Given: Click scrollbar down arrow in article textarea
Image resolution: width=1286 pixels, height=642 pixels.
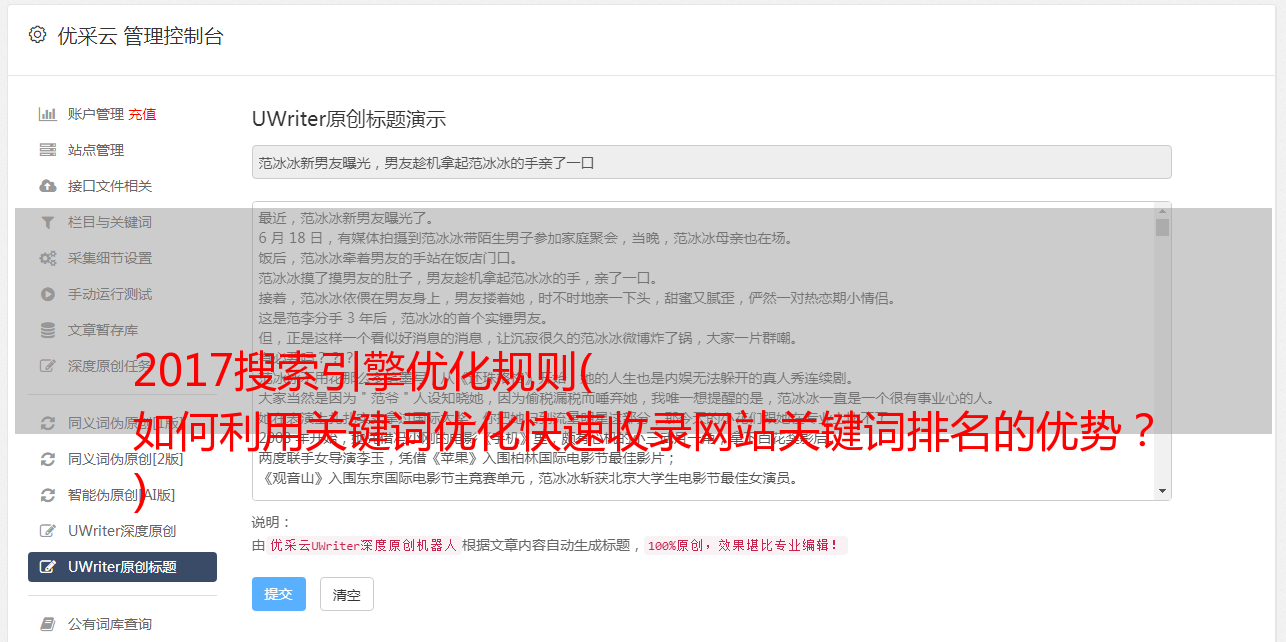Looking at the screenshot, I should click(1162, 491).
